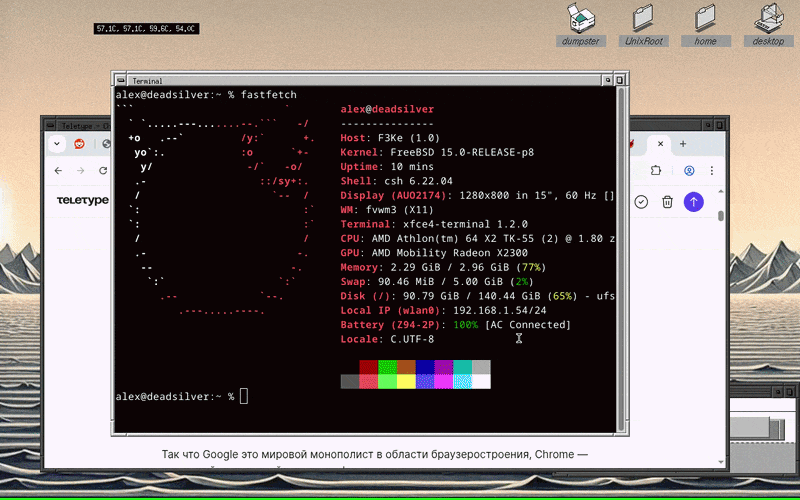Click the red 'alex@deadsilver' heading
Screen dimensions: 800x500
click(x=387, y=109)
